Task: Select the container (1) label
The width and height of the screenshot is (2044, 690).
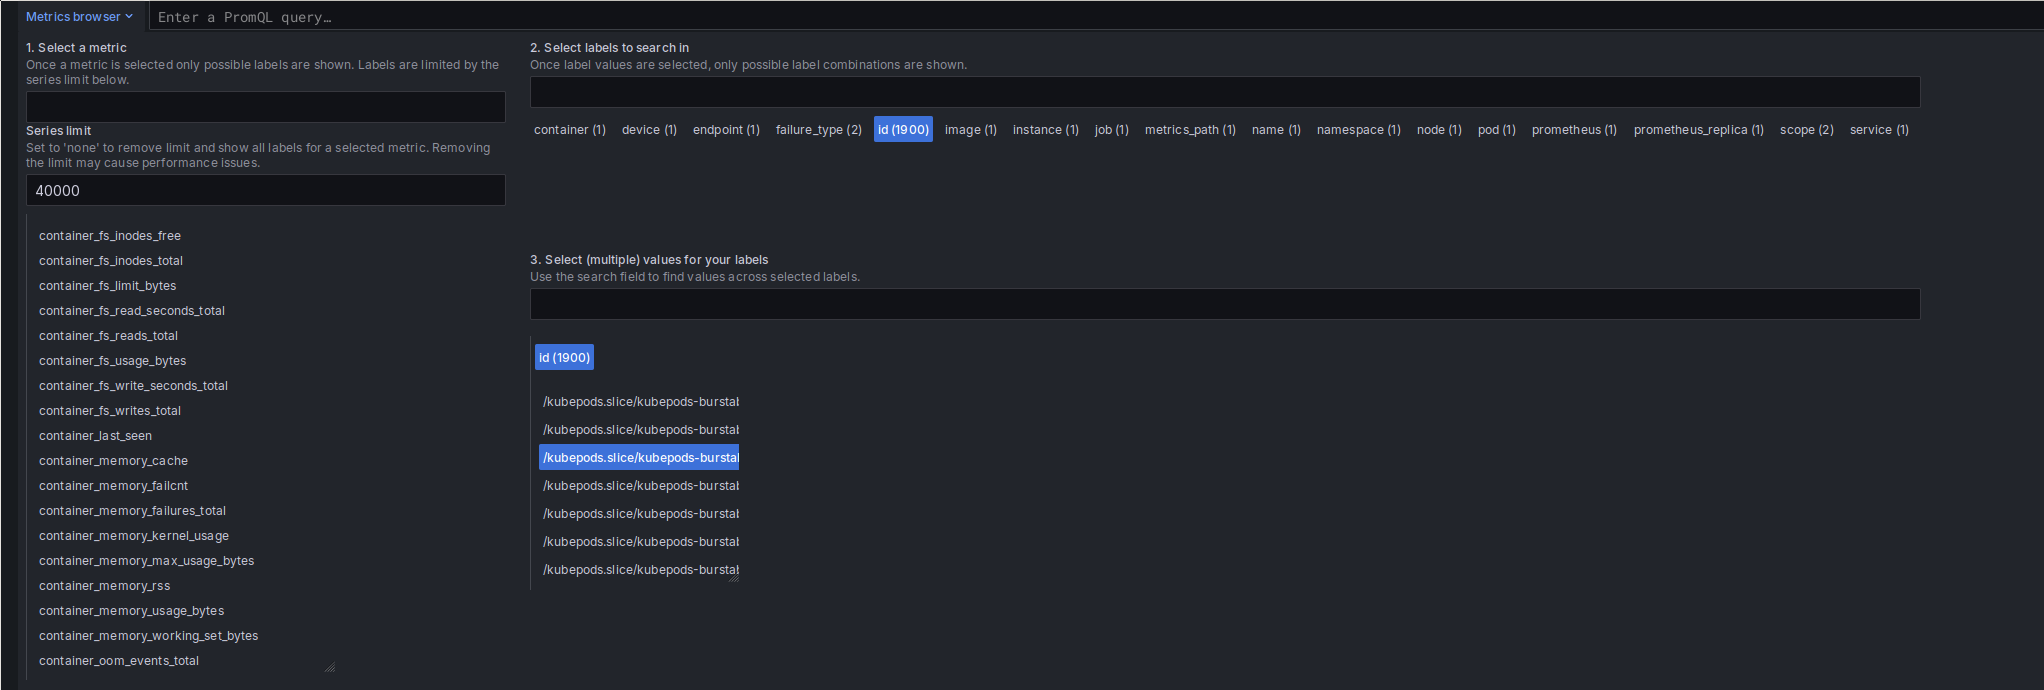Action: pyautogui.click(x=570, y=130)
